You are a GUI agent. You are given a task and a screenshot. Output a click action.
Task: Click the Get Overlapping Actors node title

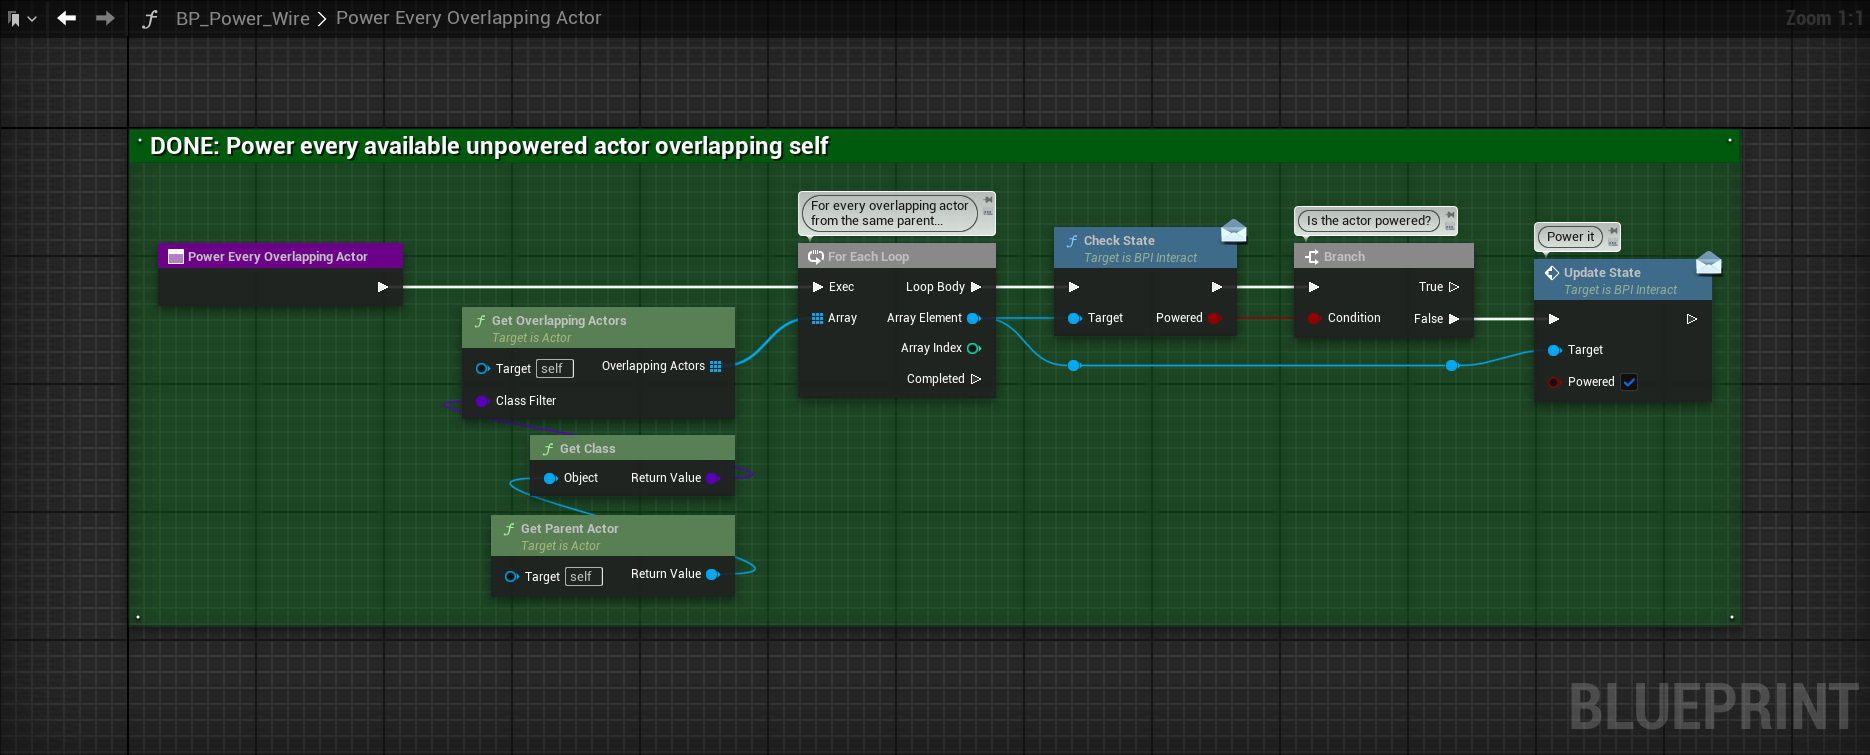point(559,321)
